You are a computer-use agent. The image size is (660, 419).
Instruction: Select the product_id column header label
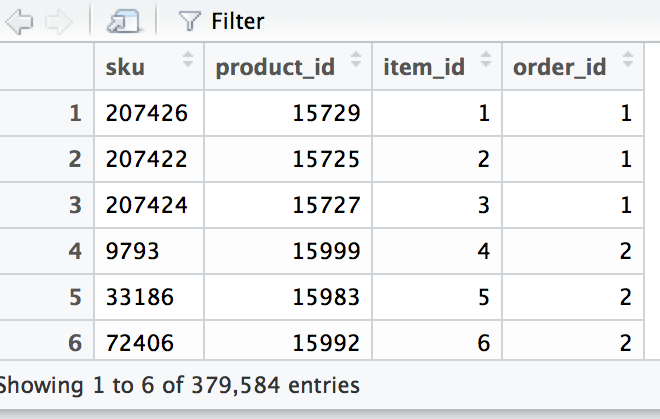click(275, 67)
